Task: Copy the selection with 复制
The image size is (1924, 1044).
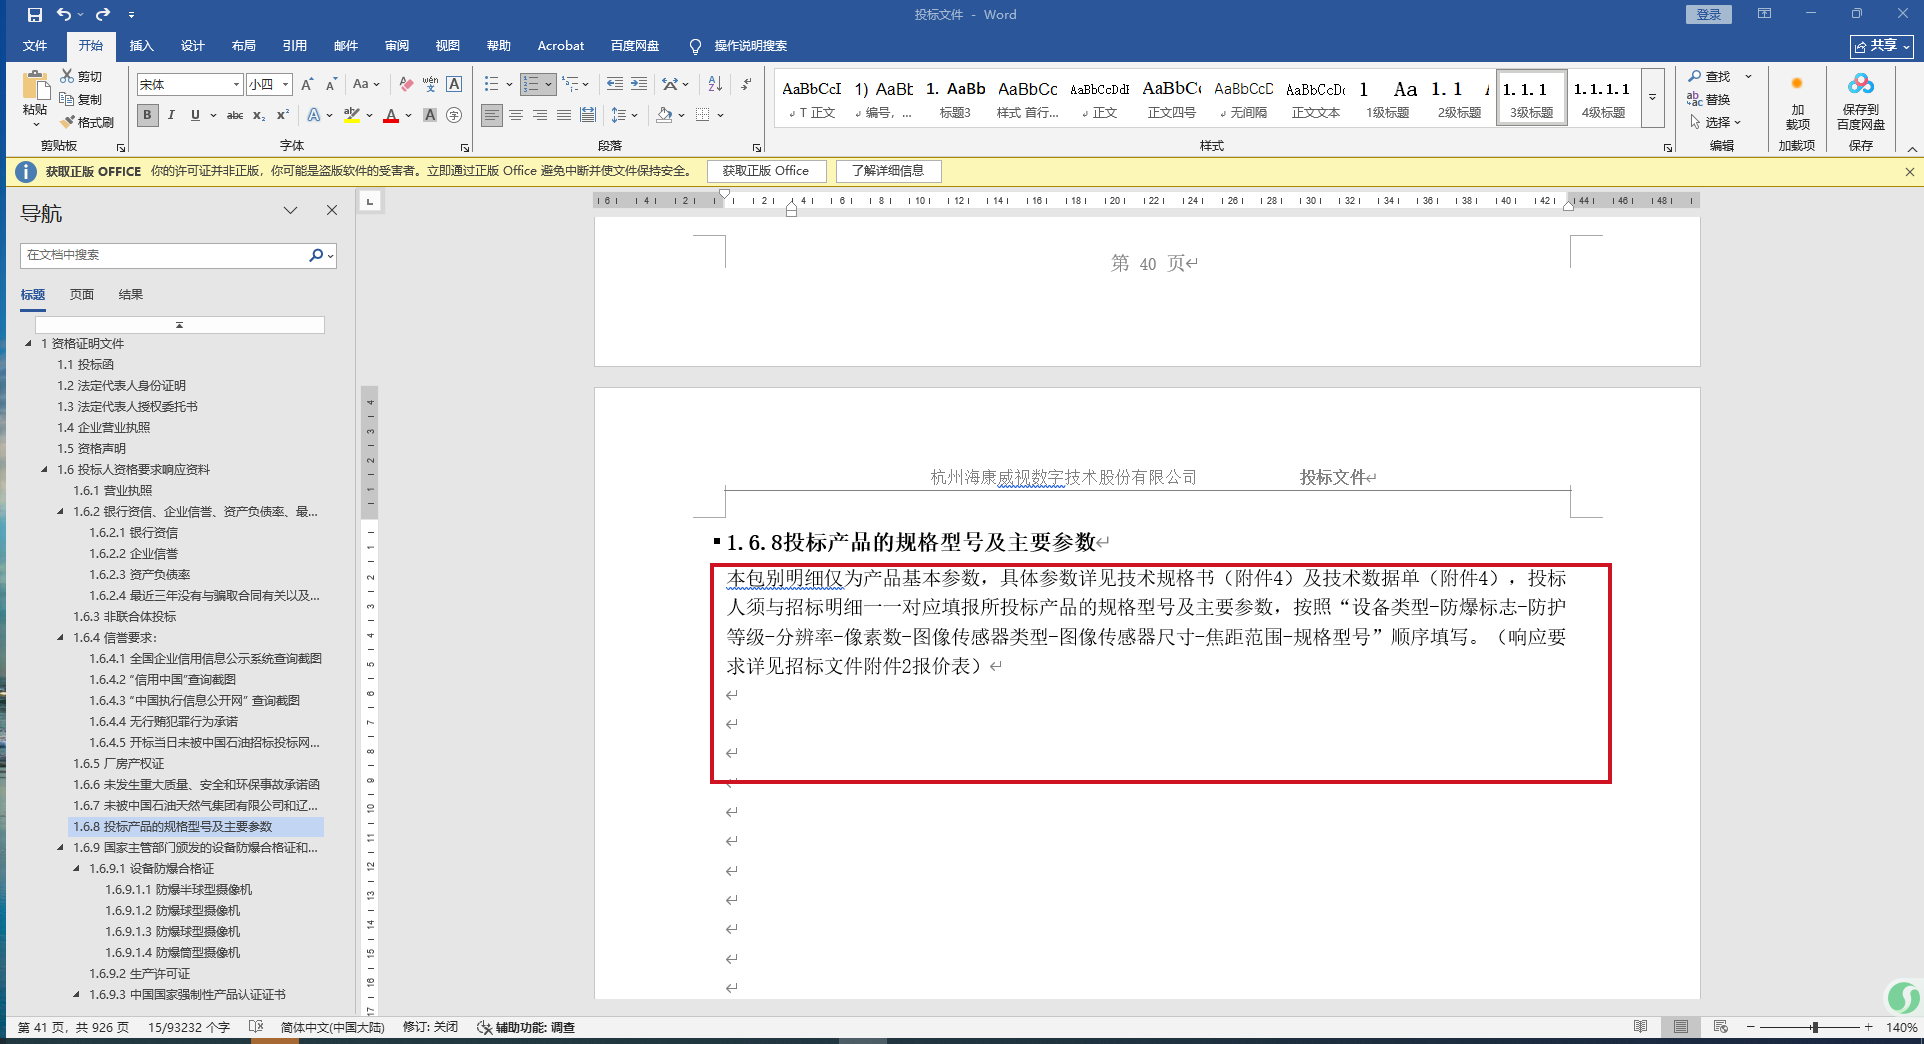Action: 81,99
